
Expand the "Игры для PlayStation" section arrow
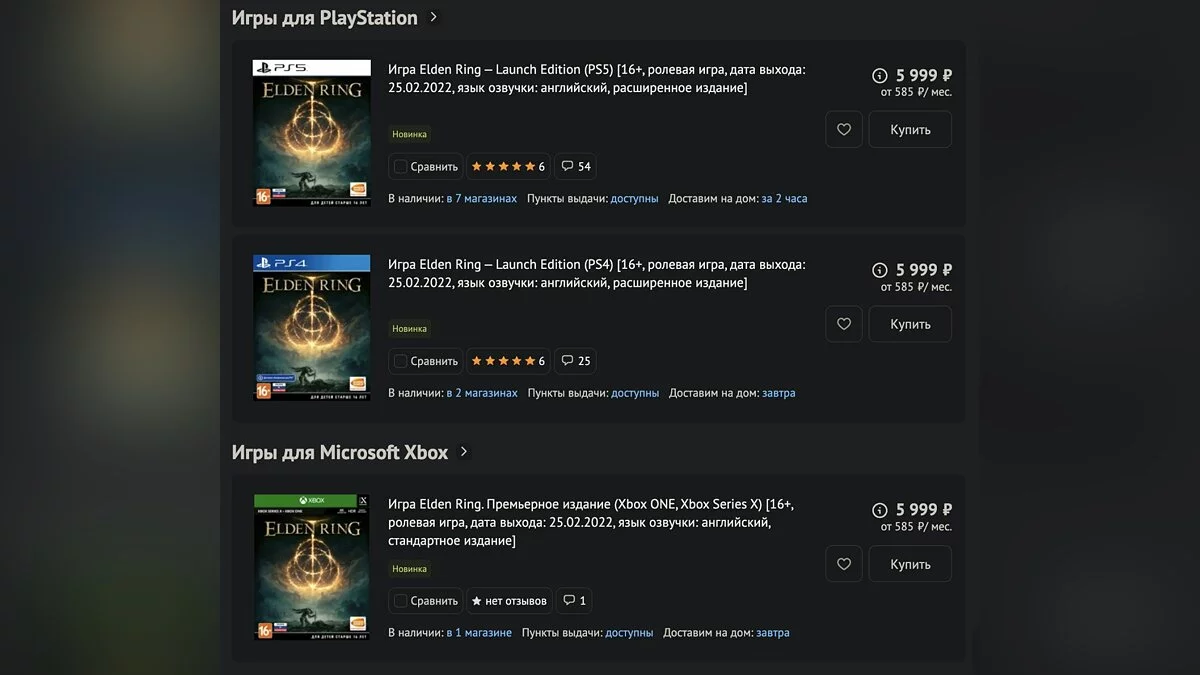pyautogui.click(x=433, y=17)
